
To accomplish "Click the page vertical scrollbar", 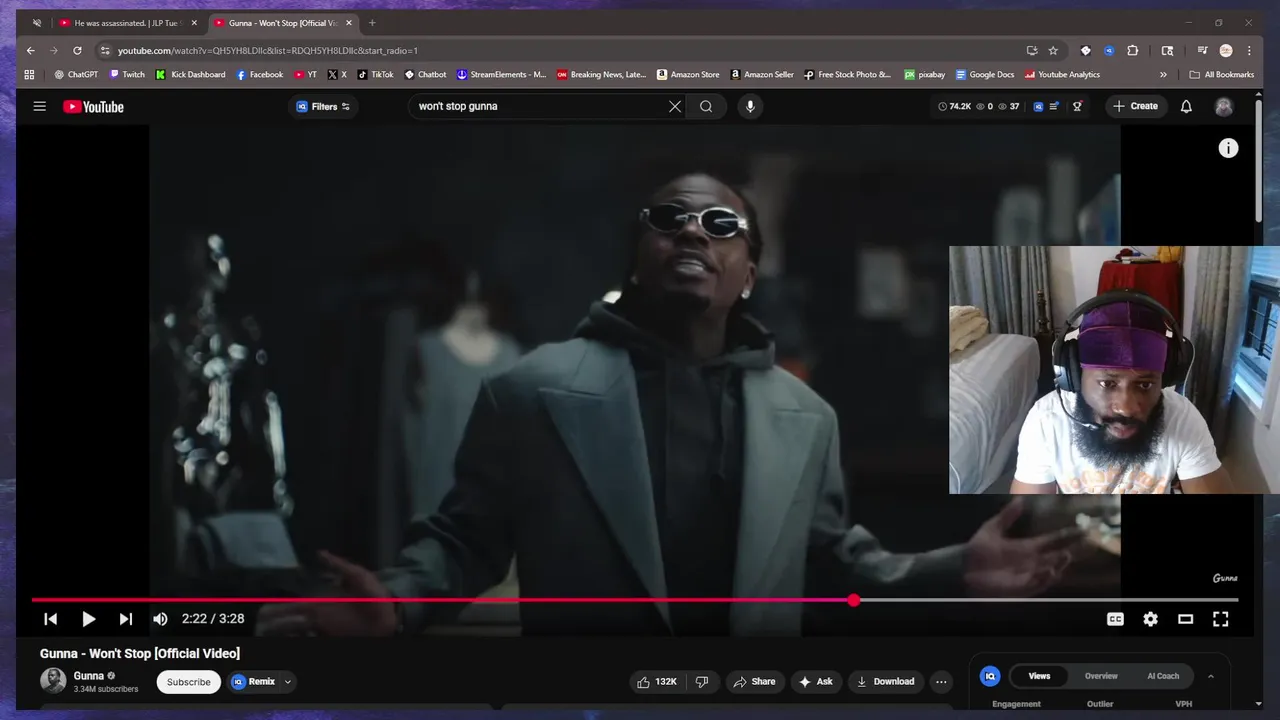I will click(x=1258, y=160).
